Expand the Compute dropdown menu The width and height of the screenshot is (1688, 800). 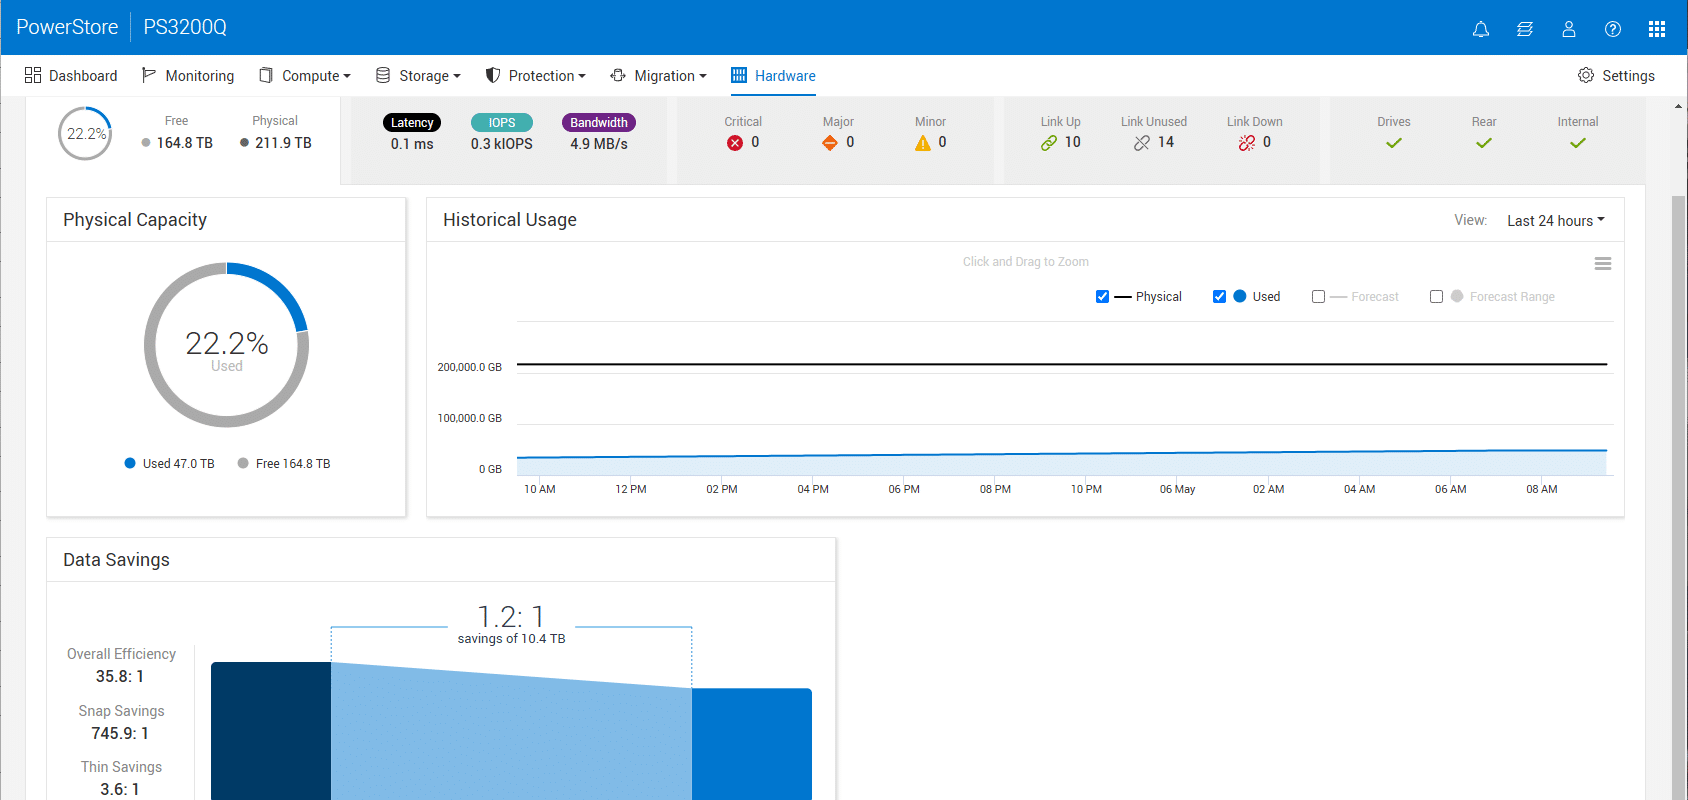point(316,76)
